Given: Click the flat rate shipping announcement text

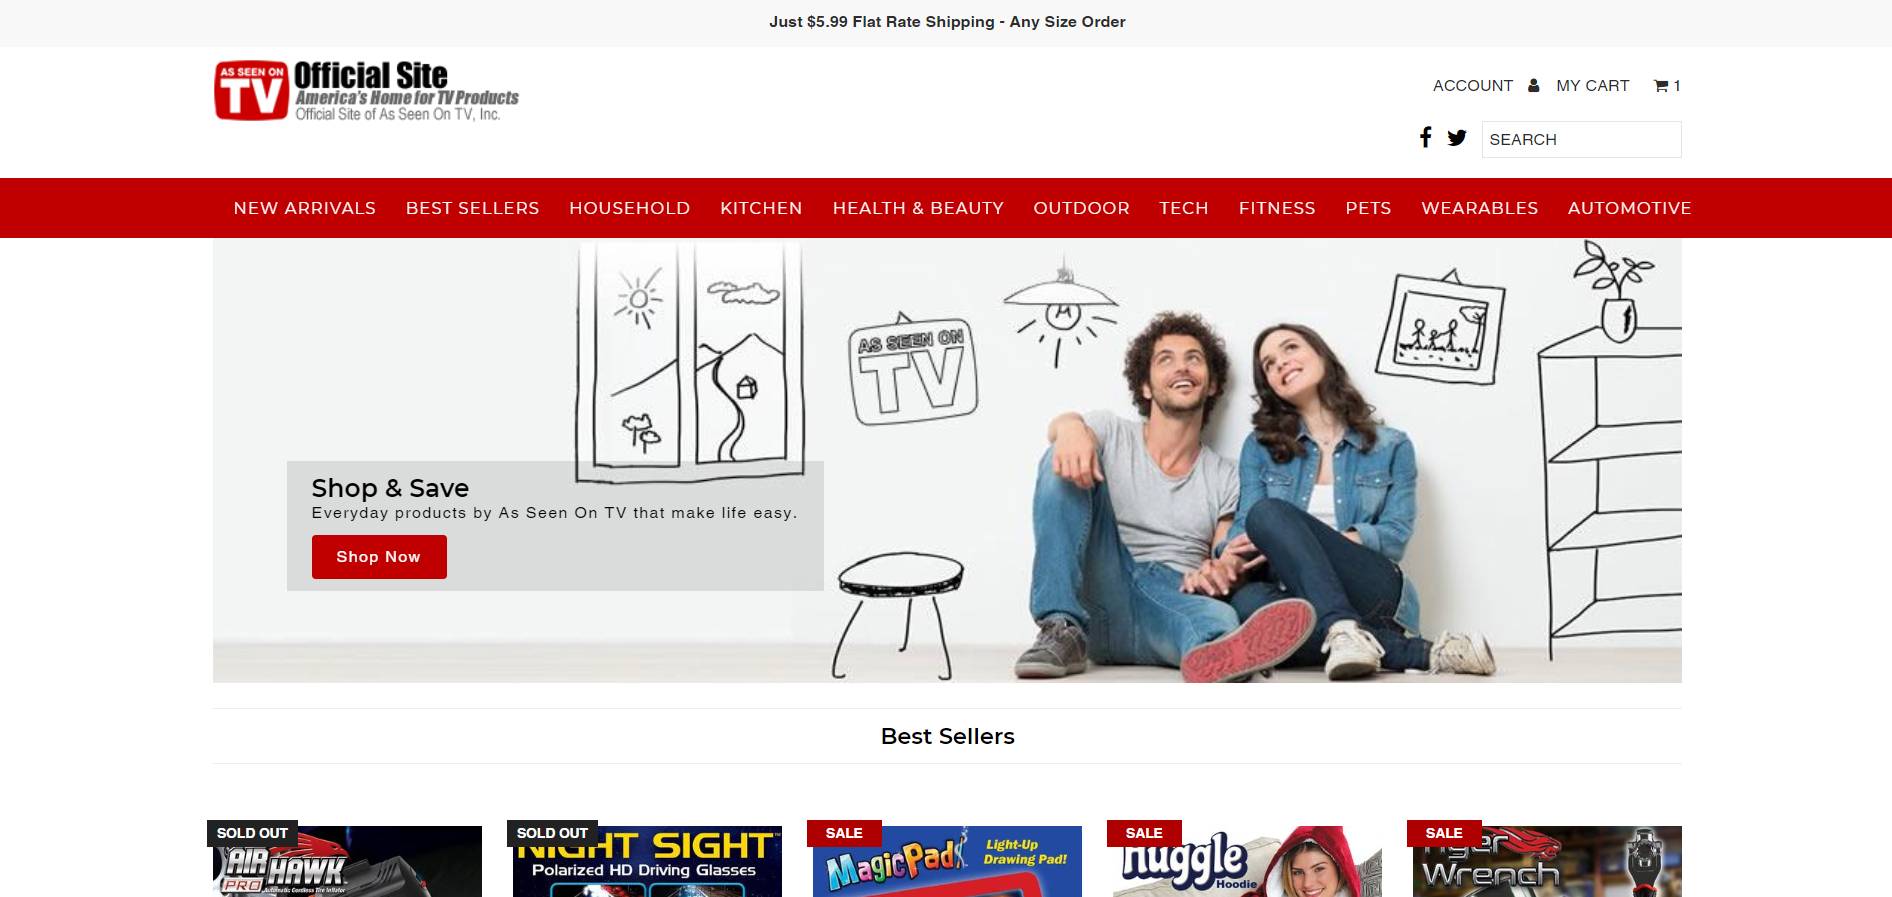Looking at the screenshot, I should click(x=947, y=22).
